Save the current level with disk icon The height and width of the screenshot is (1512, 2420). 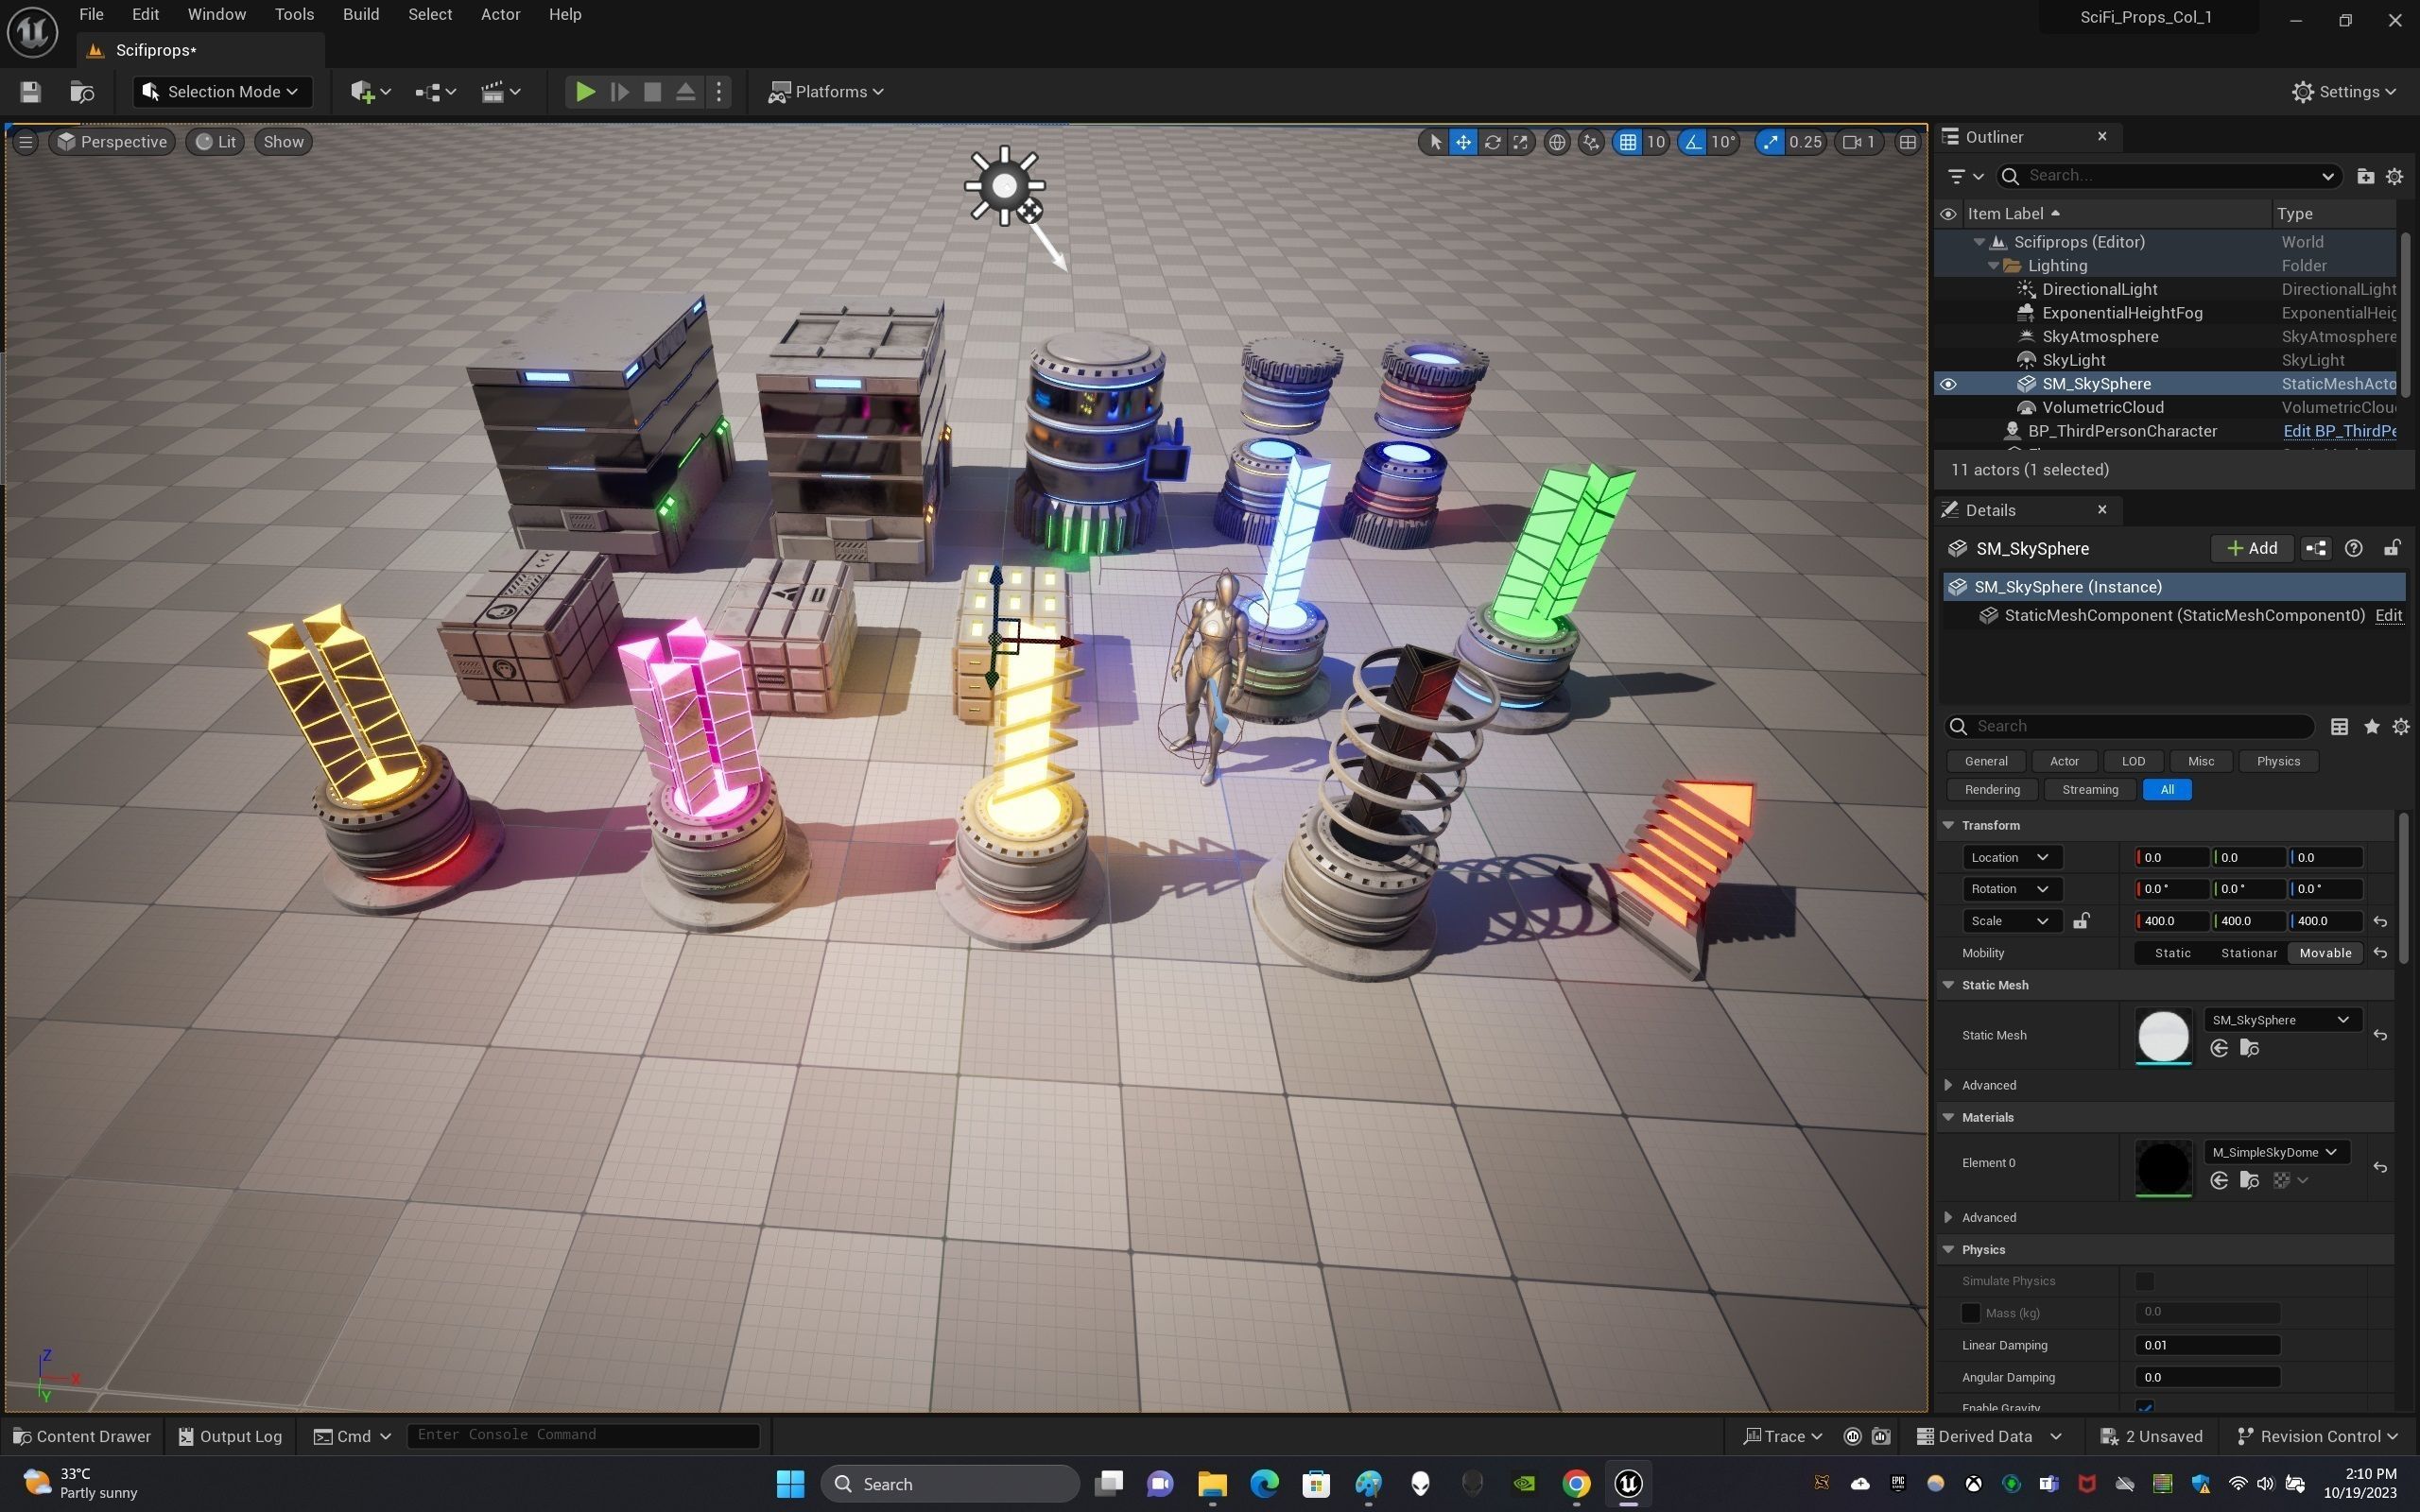30,92
